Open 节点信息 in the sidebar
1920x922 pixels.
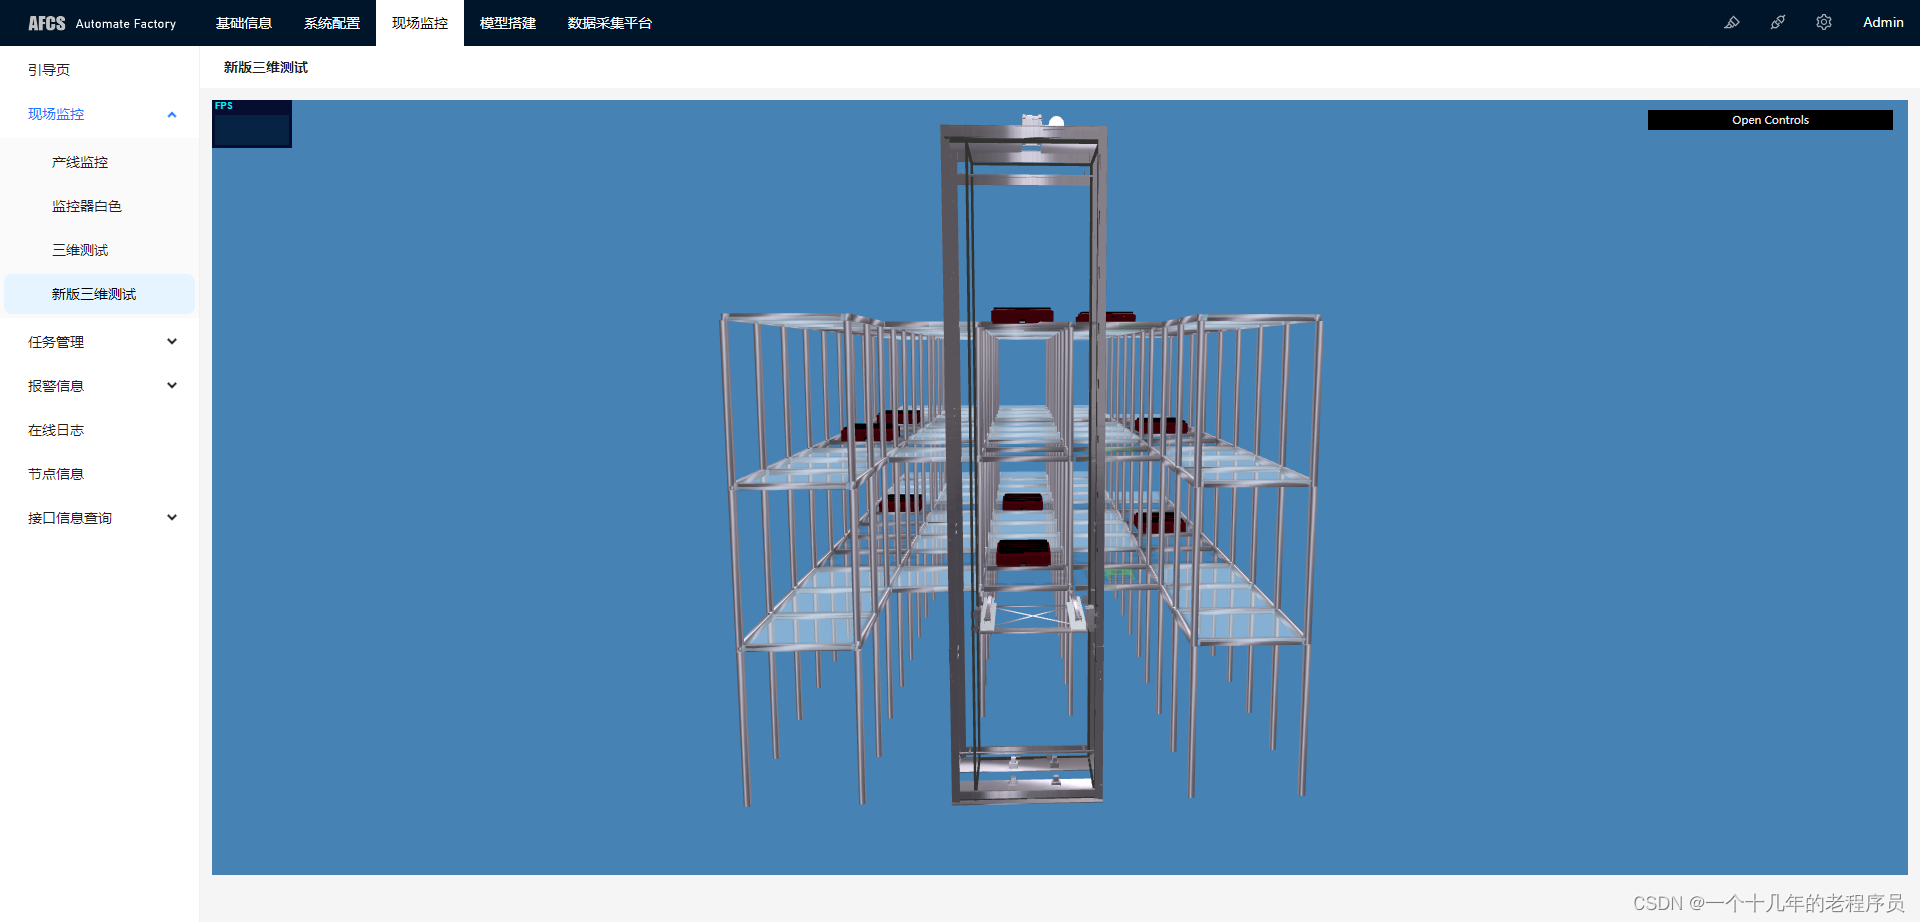[99, 474]
